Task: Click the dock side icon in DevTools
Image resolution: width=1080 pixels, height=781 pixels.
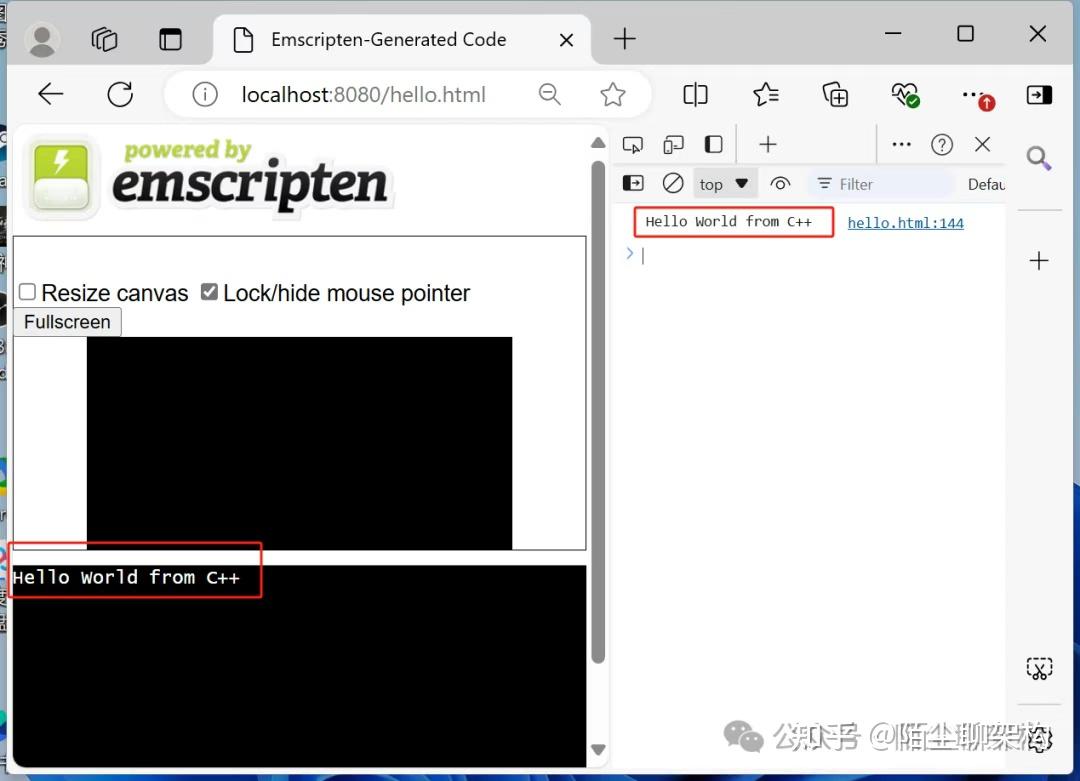Action: pos(713,144)
